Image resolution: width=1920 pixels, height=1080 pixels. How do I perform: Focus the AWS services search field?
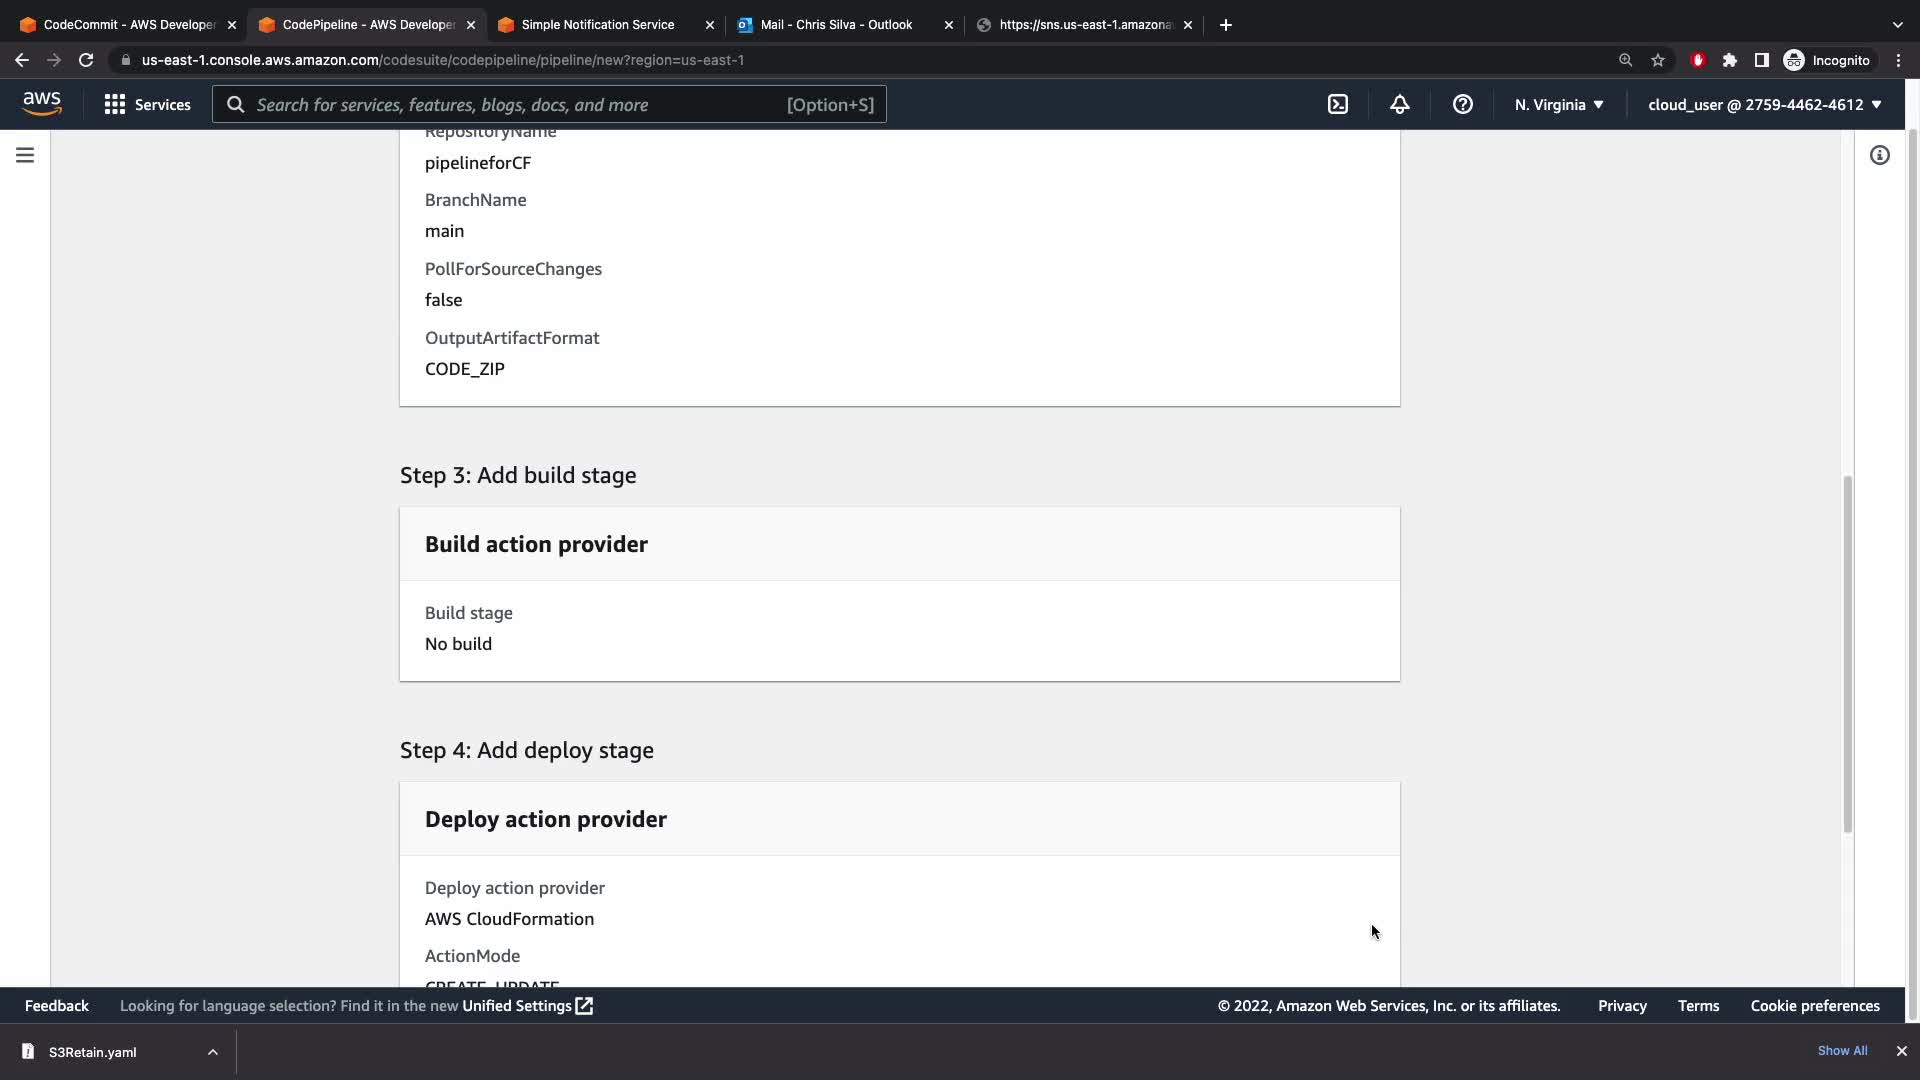pos(520,104)
